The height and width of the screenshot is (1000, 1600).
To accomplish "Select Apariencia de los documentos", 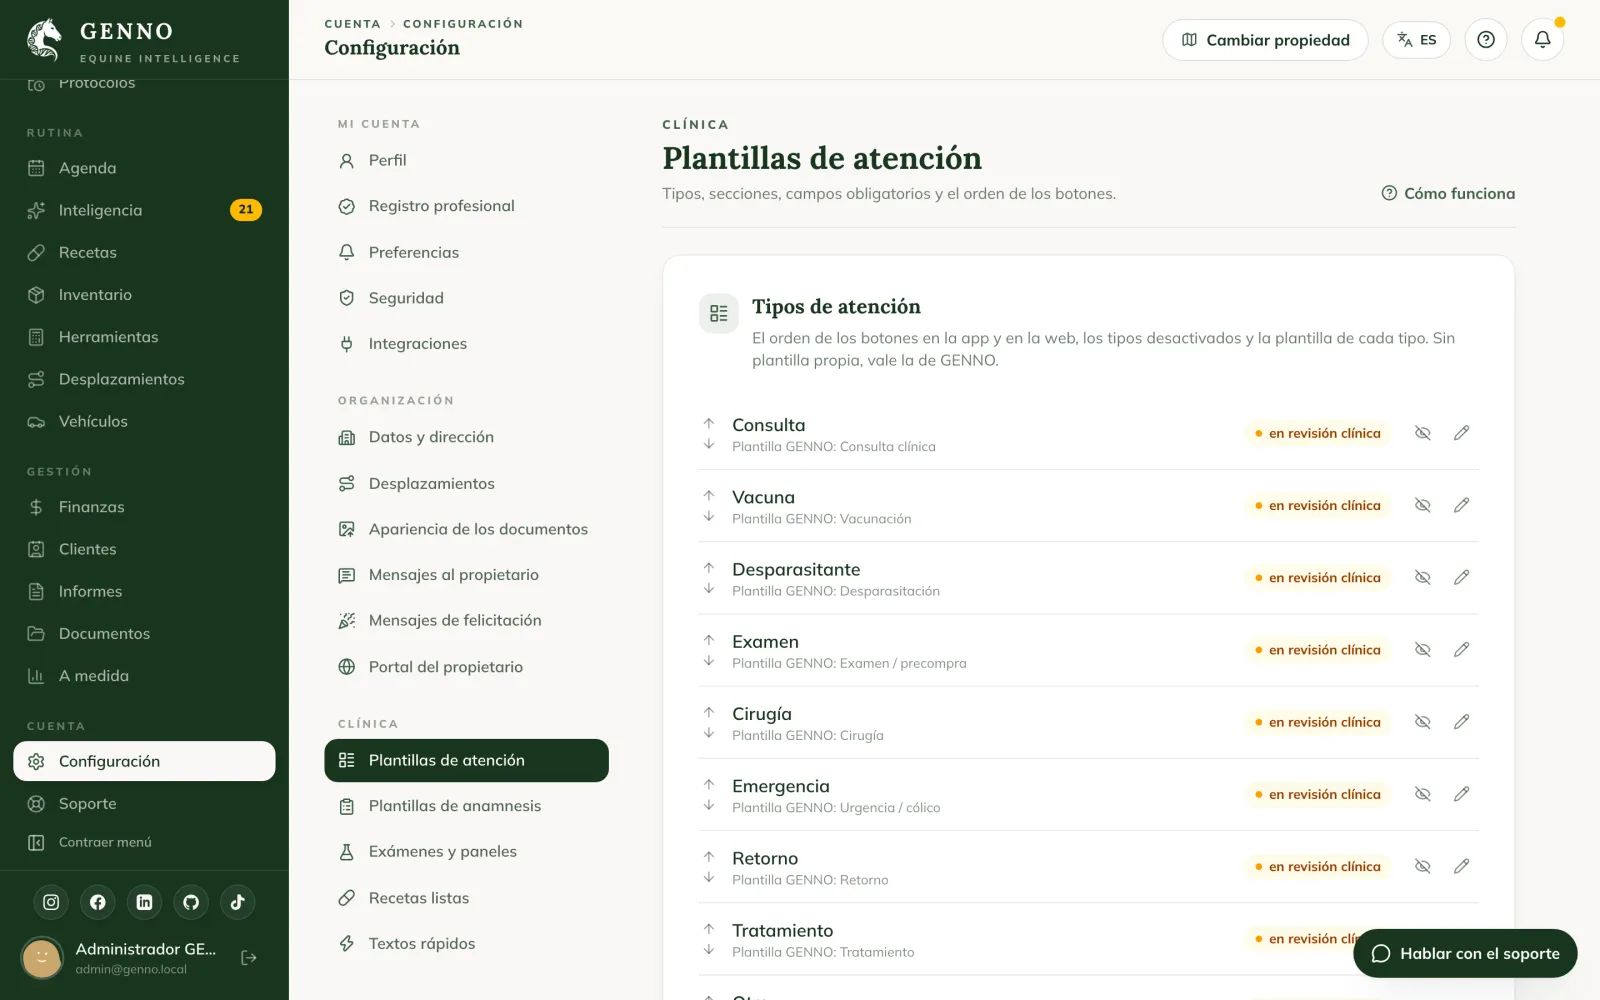I will 466,529.
